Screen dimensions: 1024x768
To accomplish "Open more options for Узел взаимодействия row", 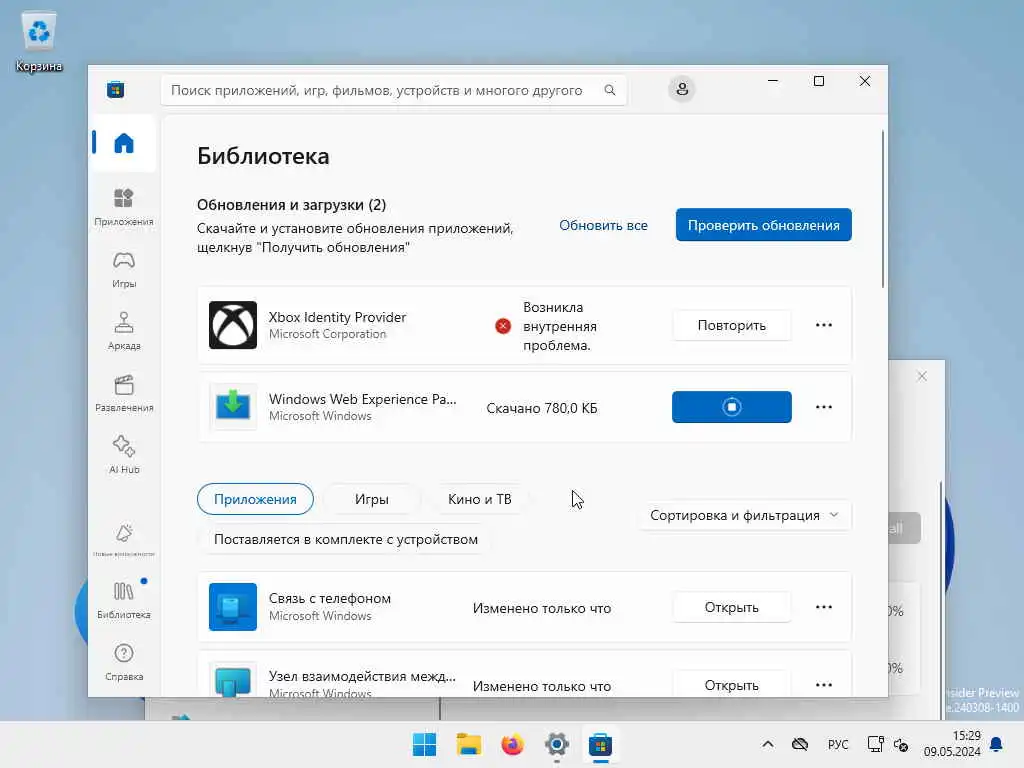I will pos(824,684).
